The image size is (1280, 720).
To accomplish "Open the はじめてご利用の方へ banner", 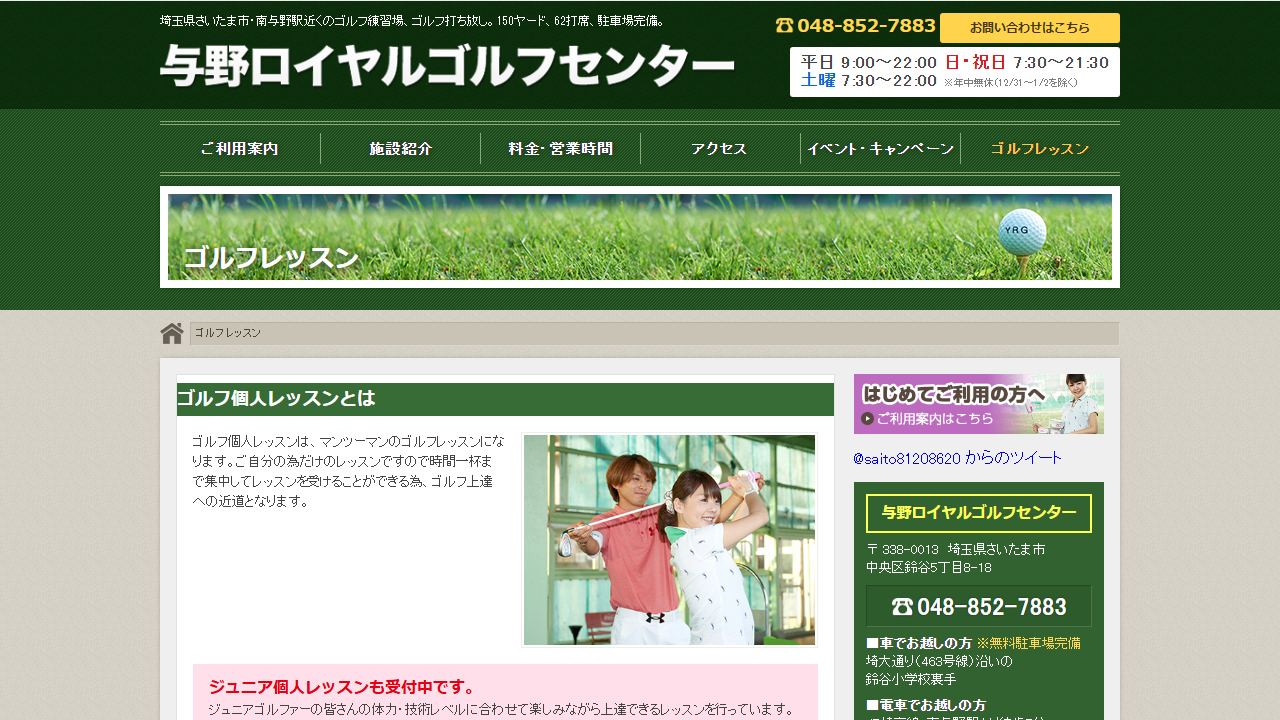I will tap(979, 404).
